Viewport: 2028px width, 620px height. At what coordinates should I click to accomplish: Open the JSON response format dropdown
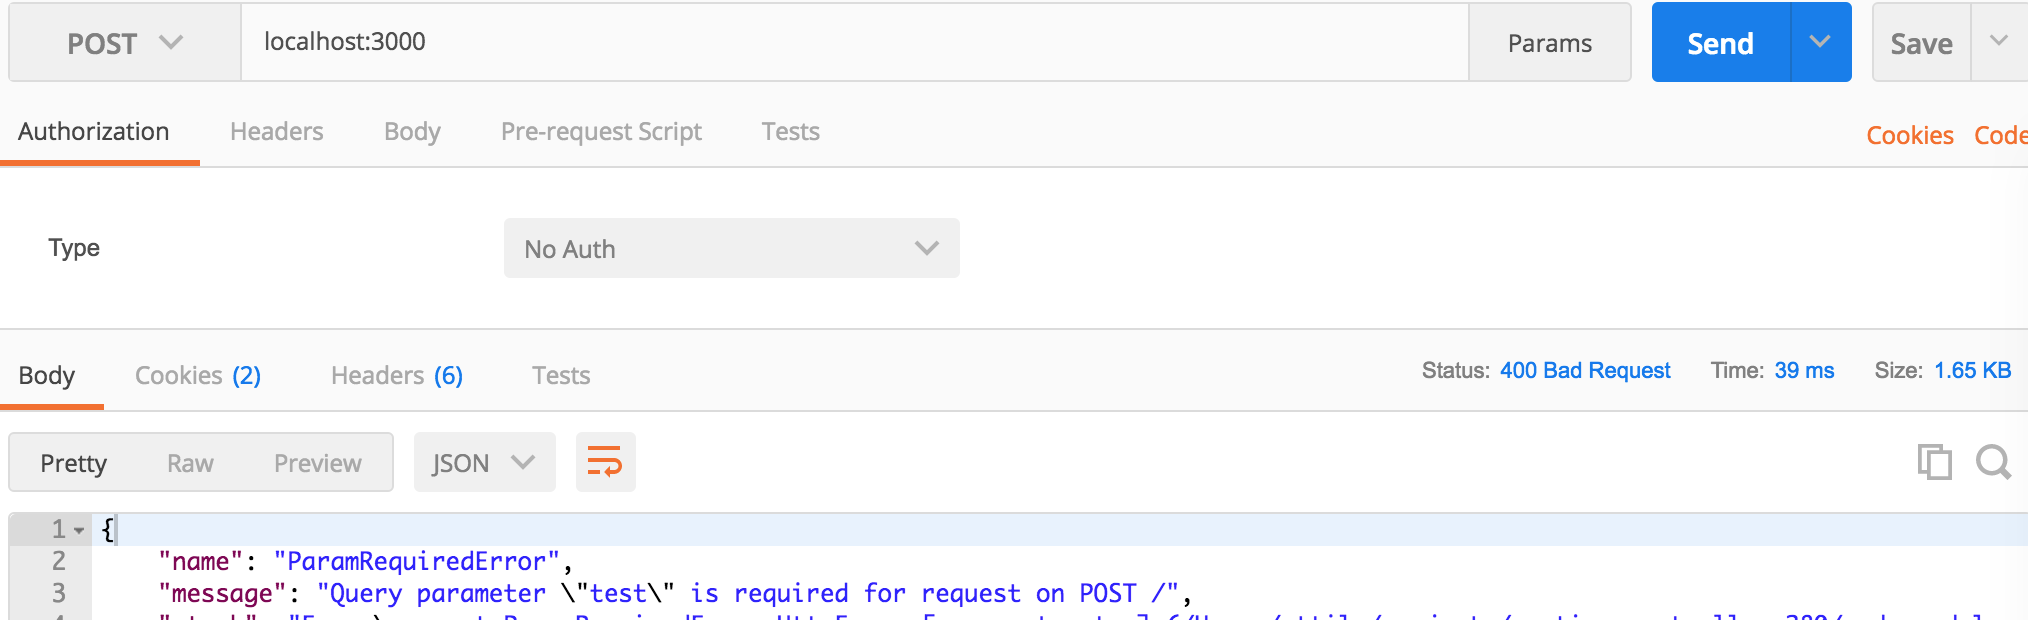[484, 462]
